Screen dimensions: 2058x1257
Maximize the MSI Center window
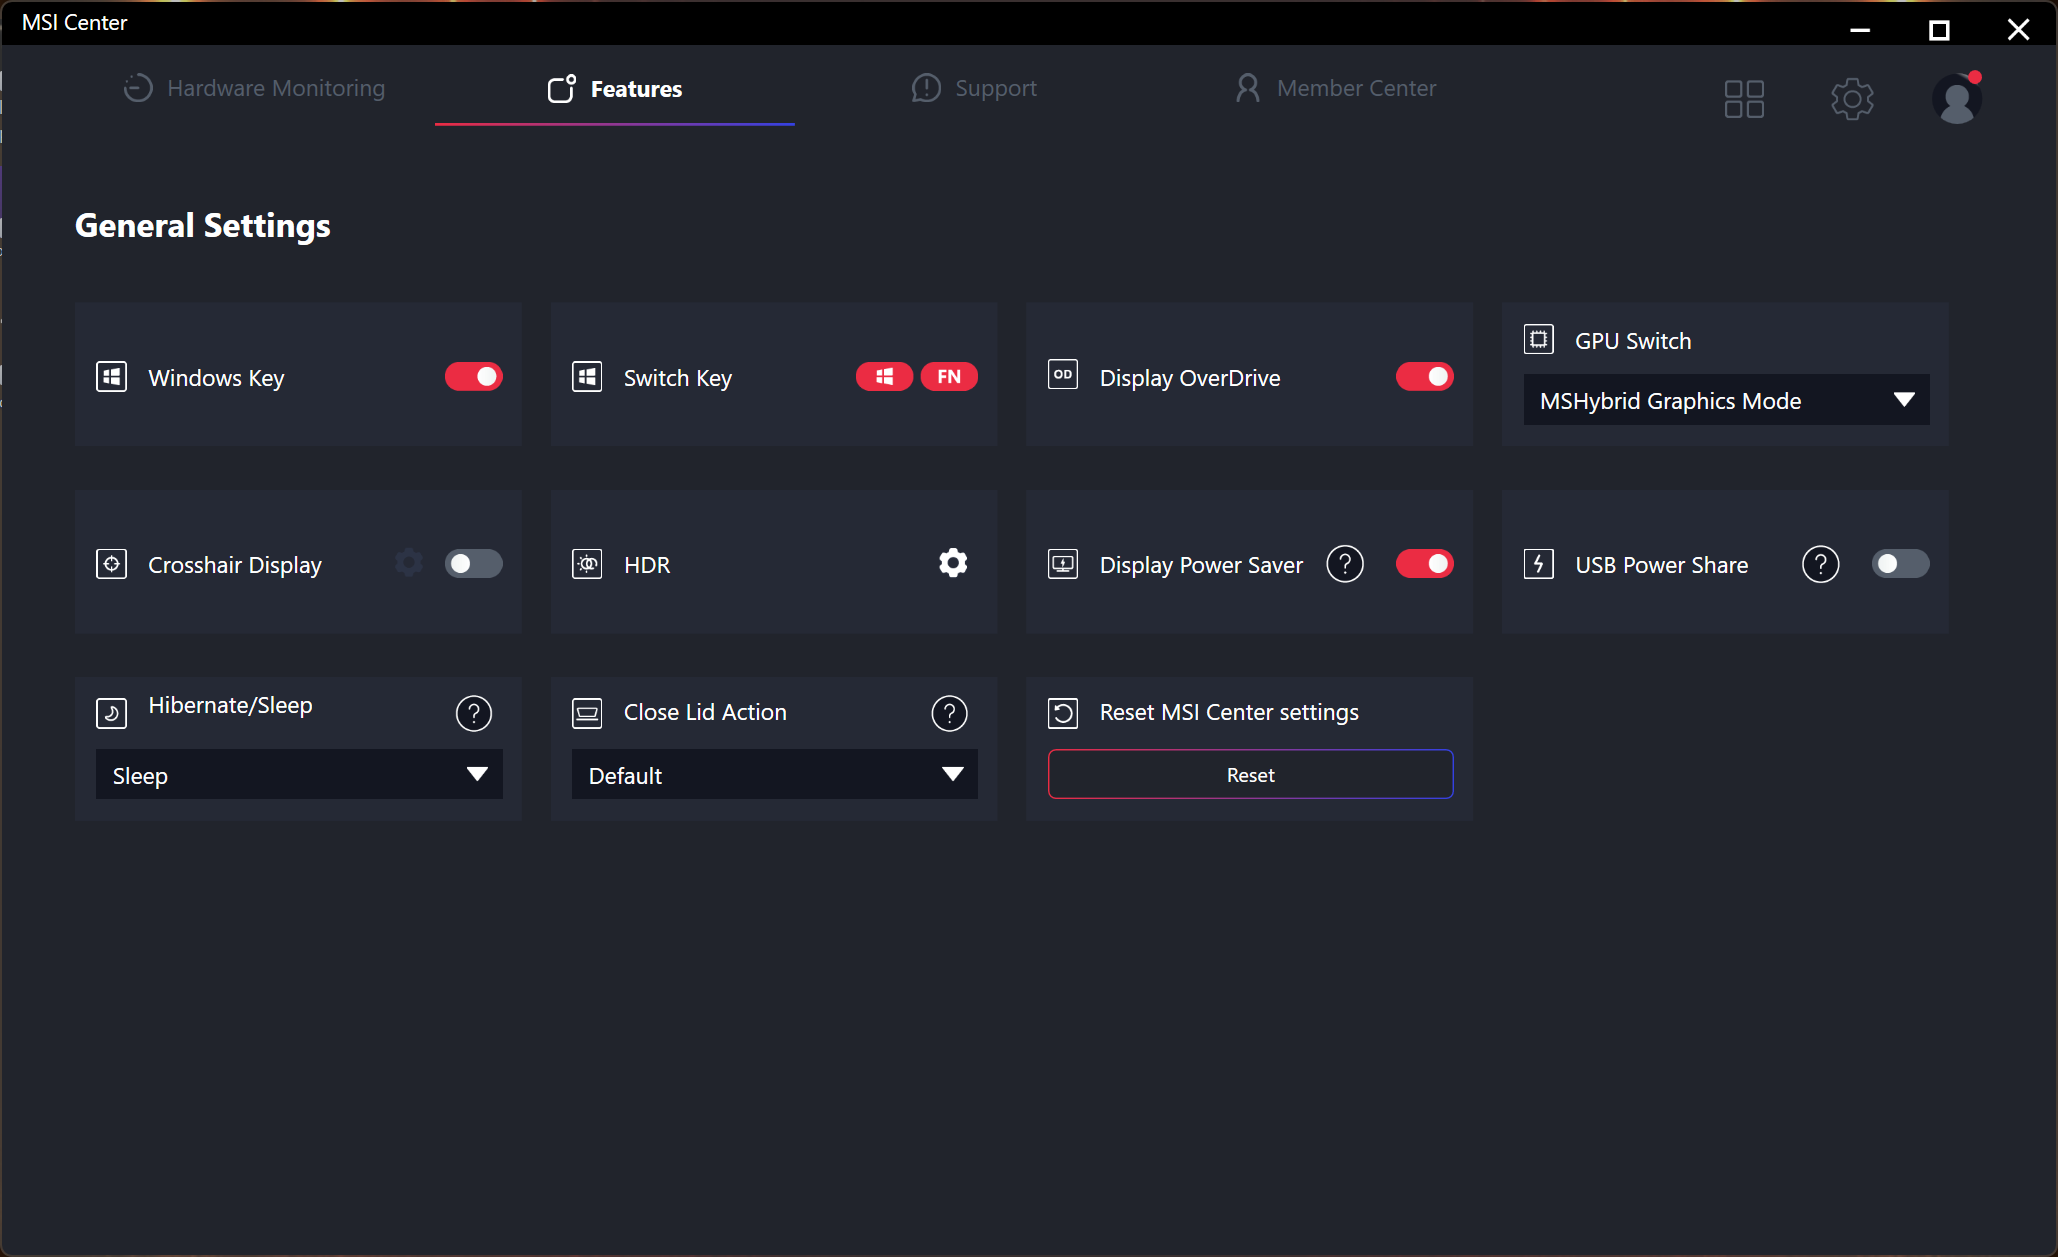pos(1939,29)
